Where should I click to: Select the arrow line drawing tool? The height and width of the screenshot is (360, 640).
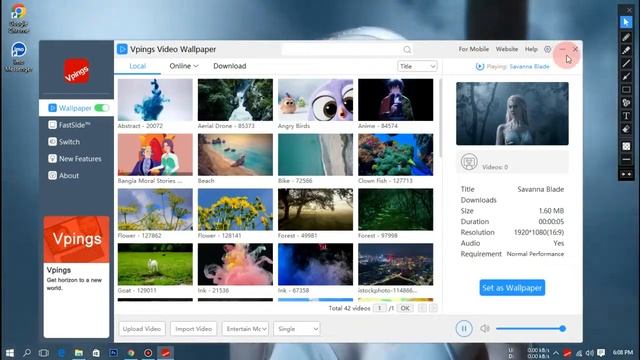(x=626, y=76)
